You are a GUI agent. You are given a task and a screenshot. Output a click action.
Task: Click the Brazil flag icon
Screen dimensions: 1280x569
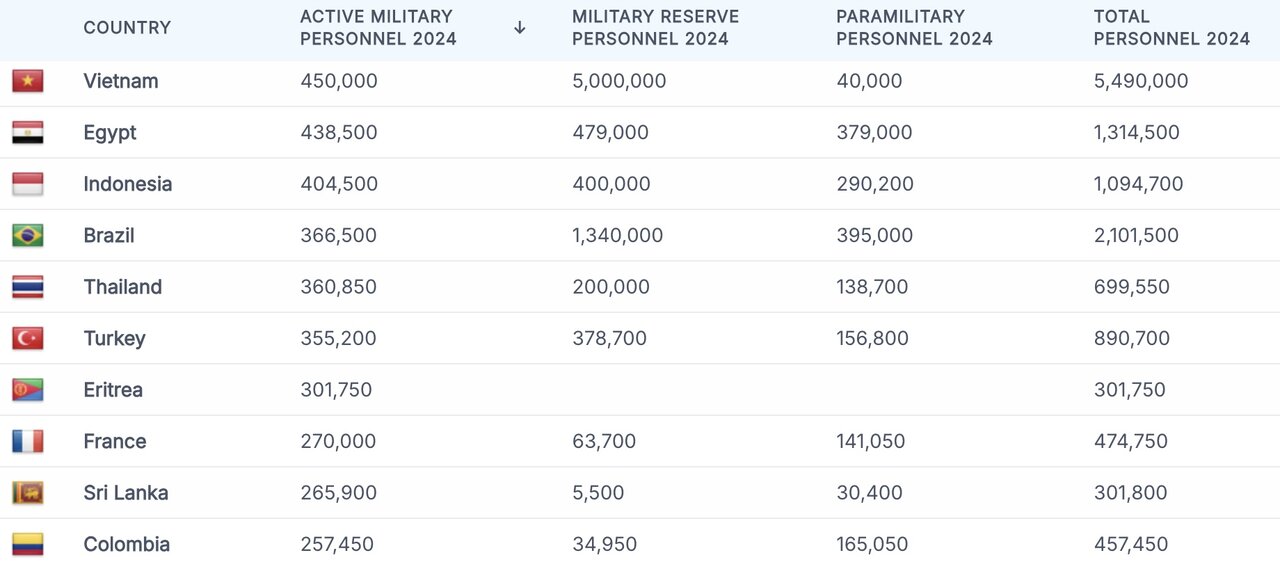pyautogui.click(x=27, y=236)
